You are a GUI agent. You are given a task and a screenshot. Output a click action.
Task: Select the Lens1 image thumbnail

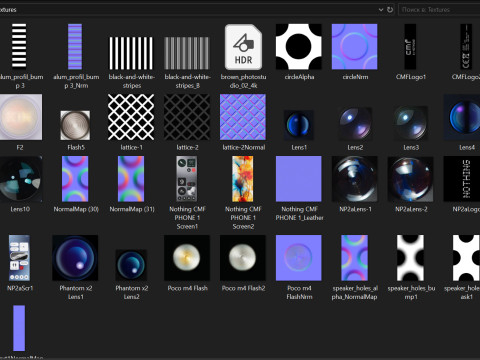(299, 125)
